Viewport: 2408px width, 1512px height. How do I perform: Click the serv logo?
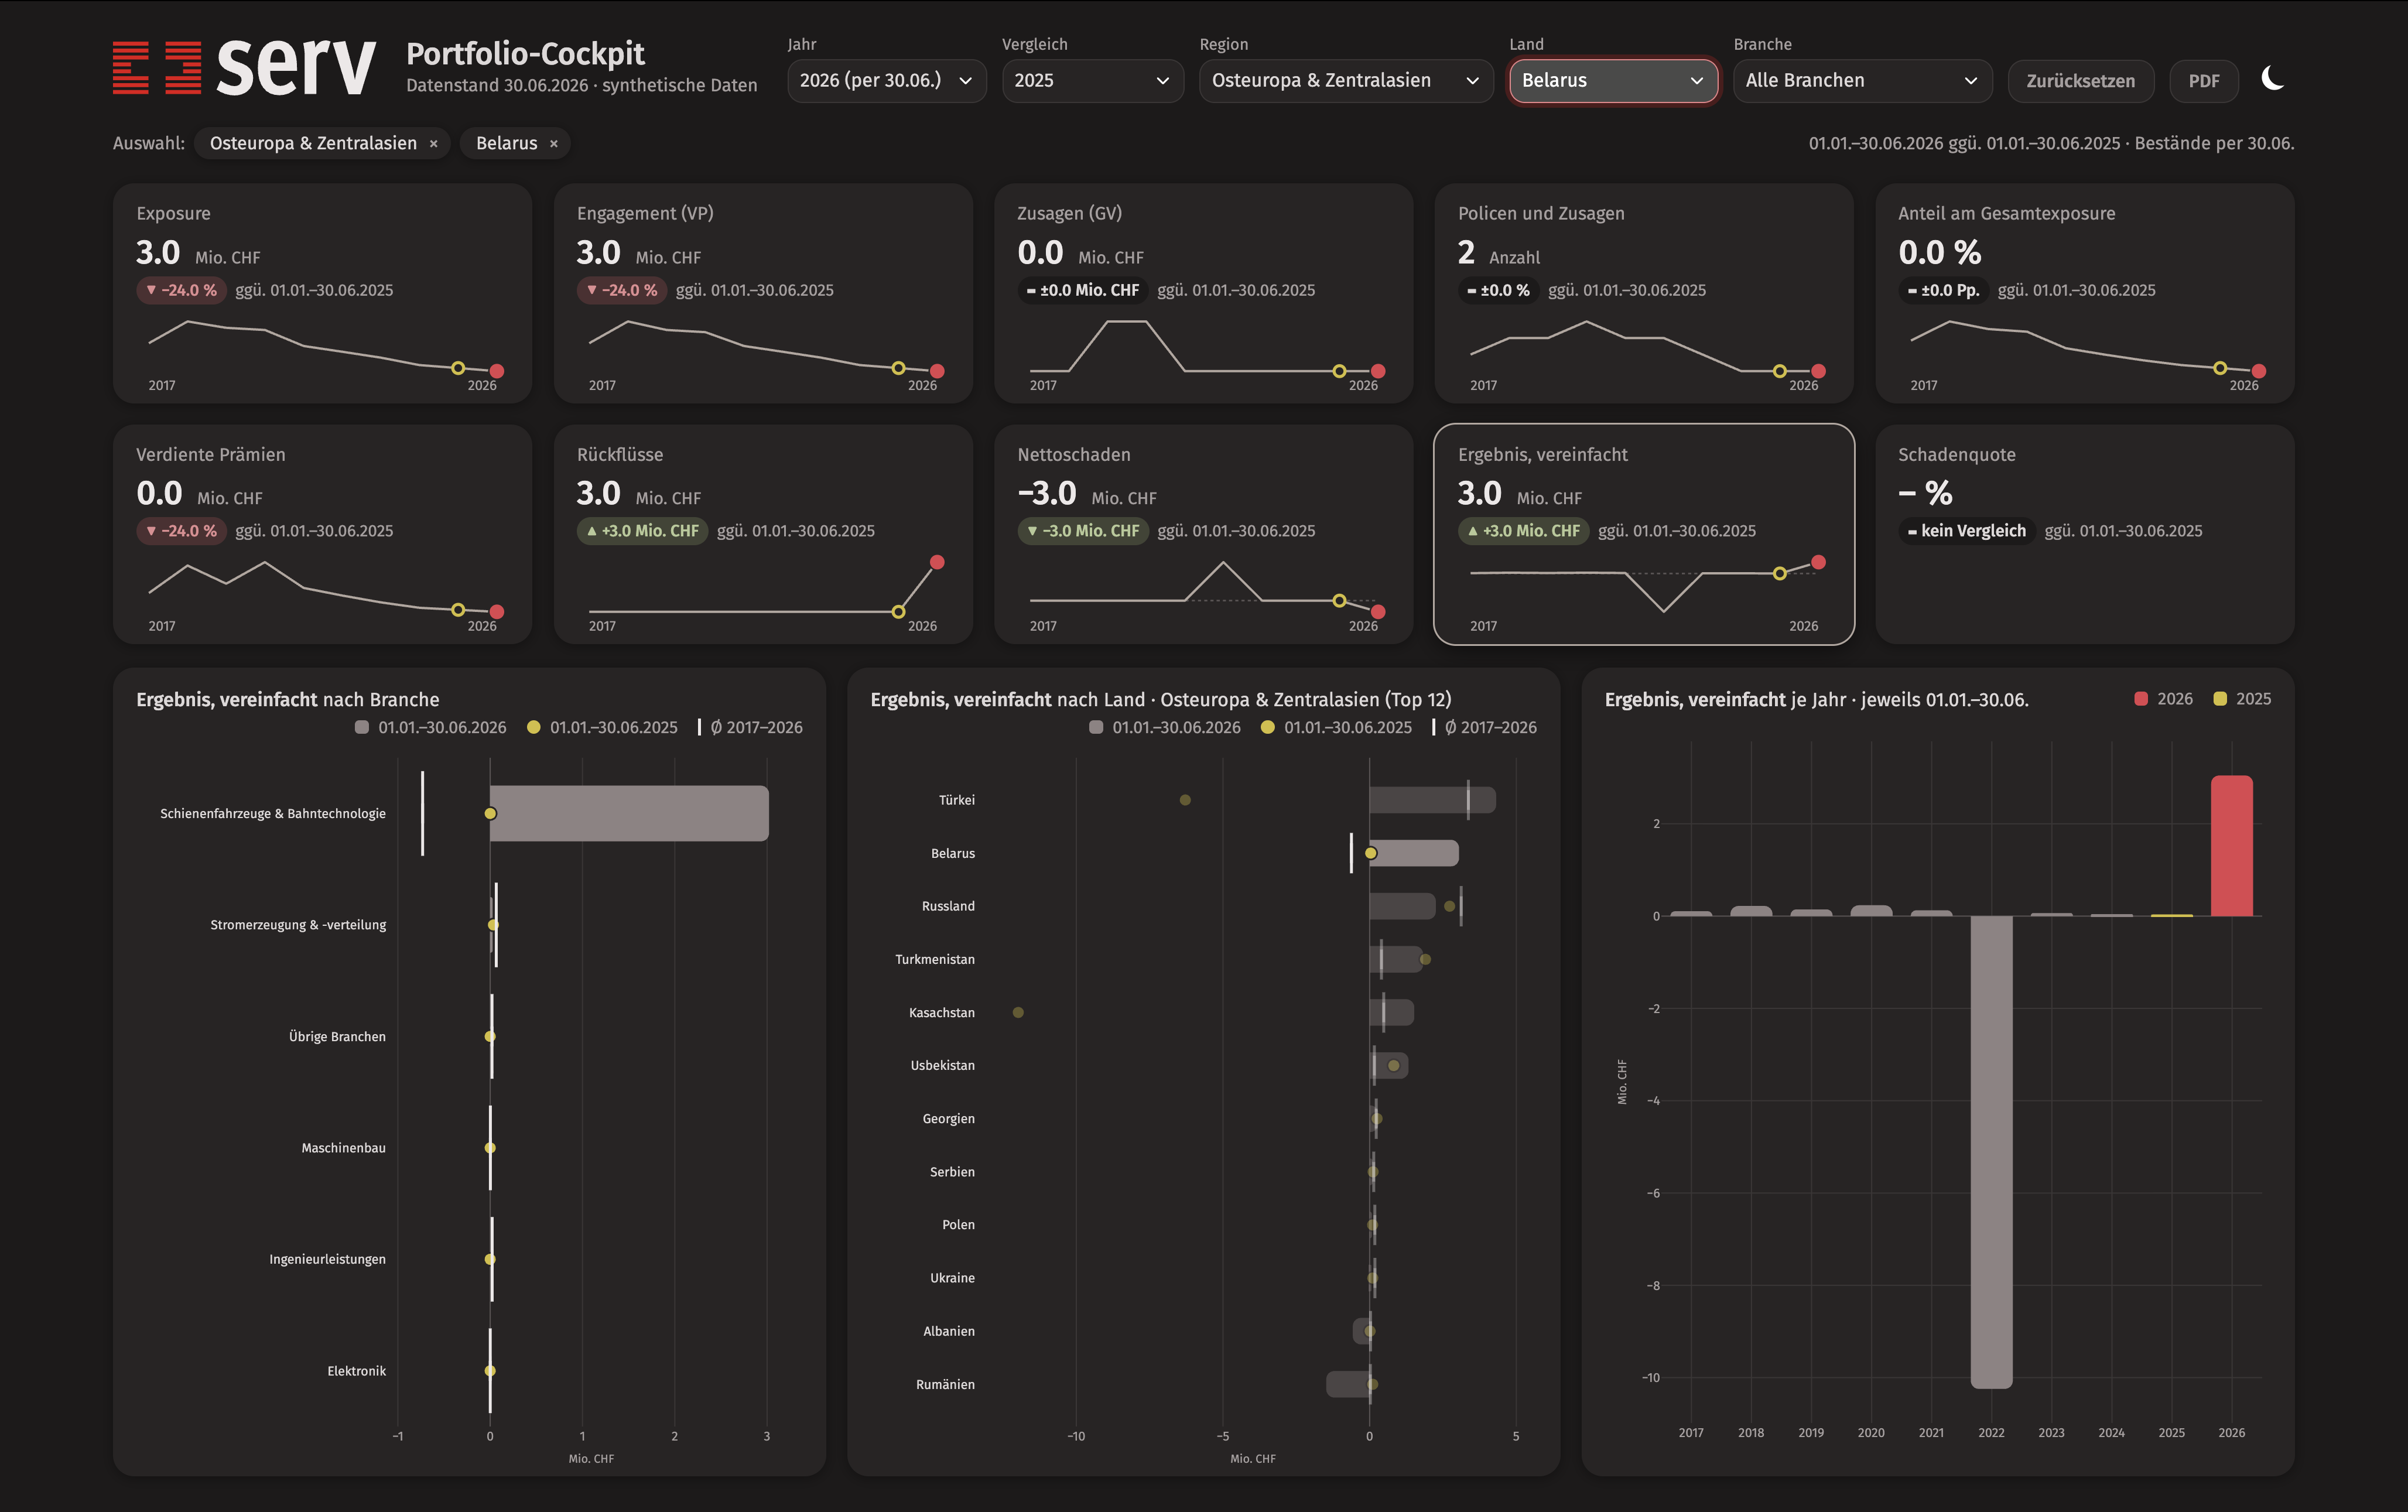coord(244,67)
